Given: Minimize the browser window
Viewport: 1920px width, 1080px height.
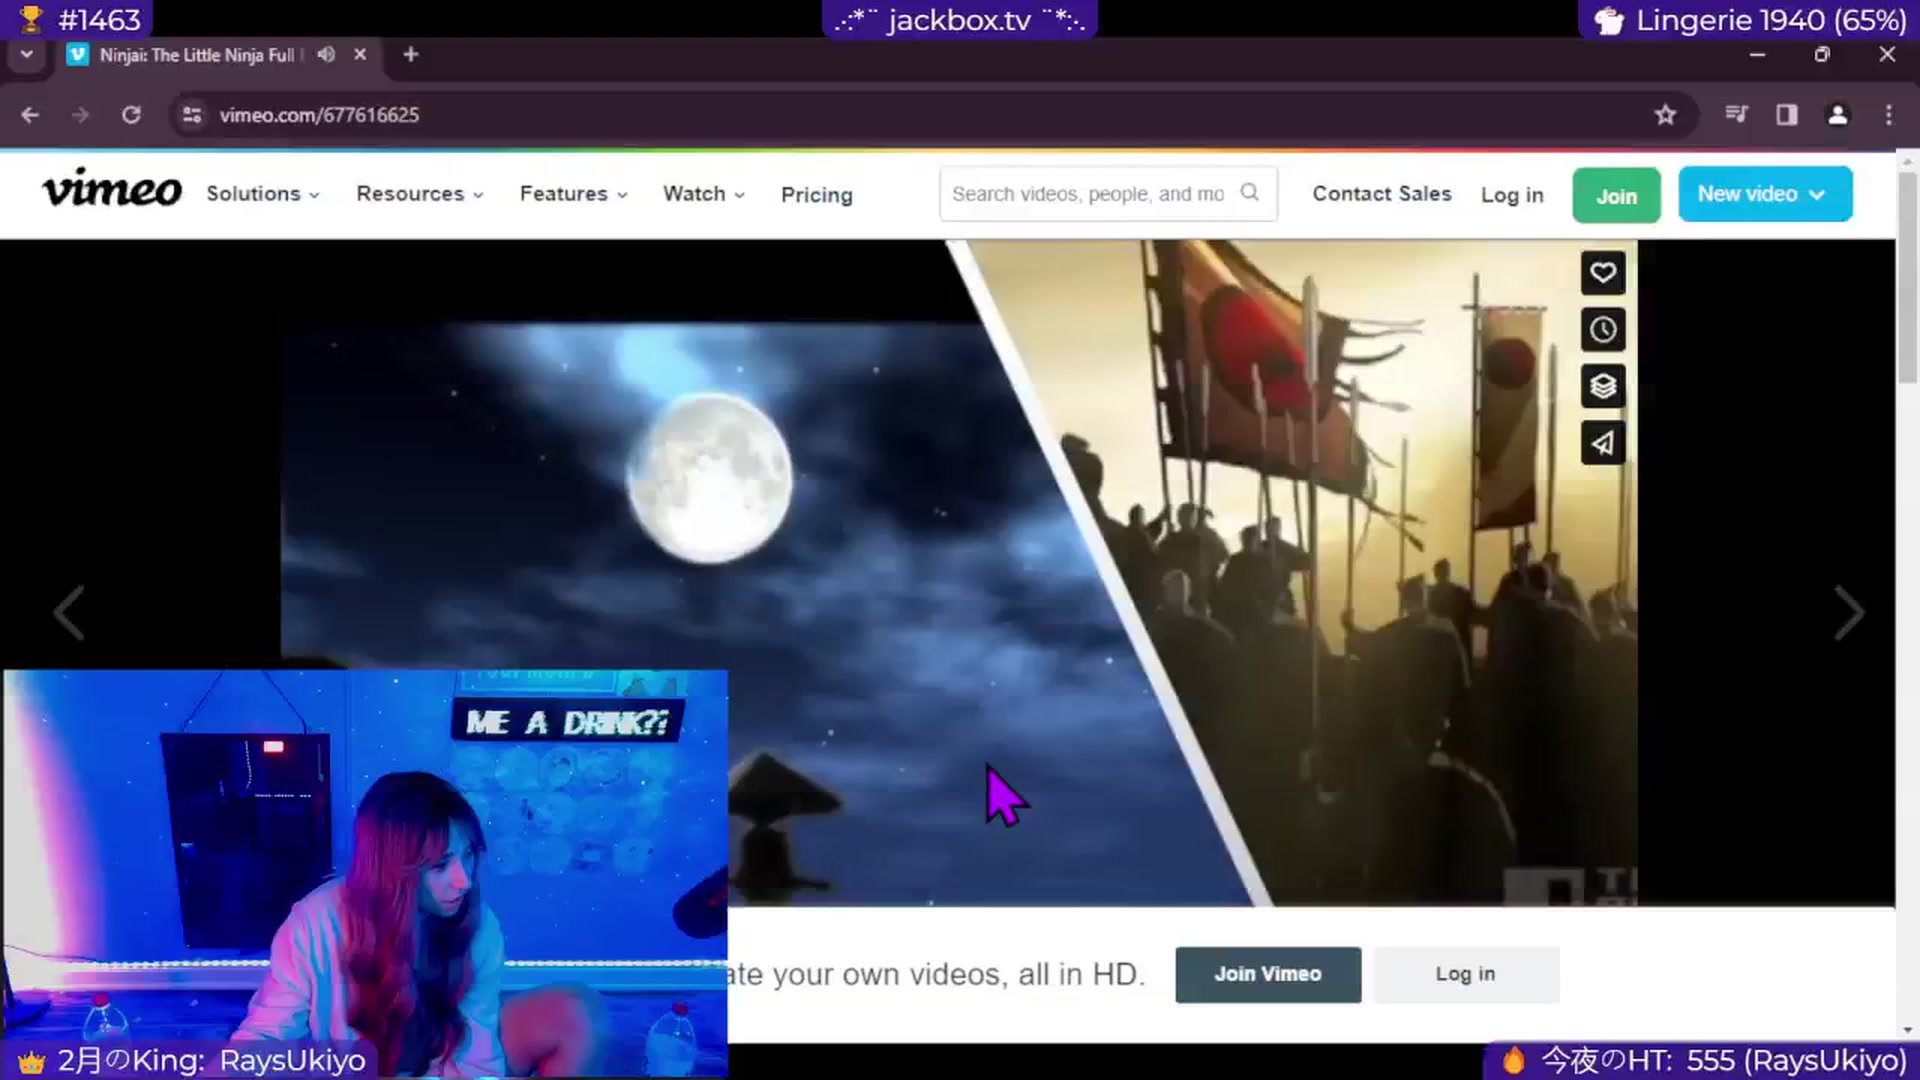Looking at the screenshot, I should tap(1757, 55).
